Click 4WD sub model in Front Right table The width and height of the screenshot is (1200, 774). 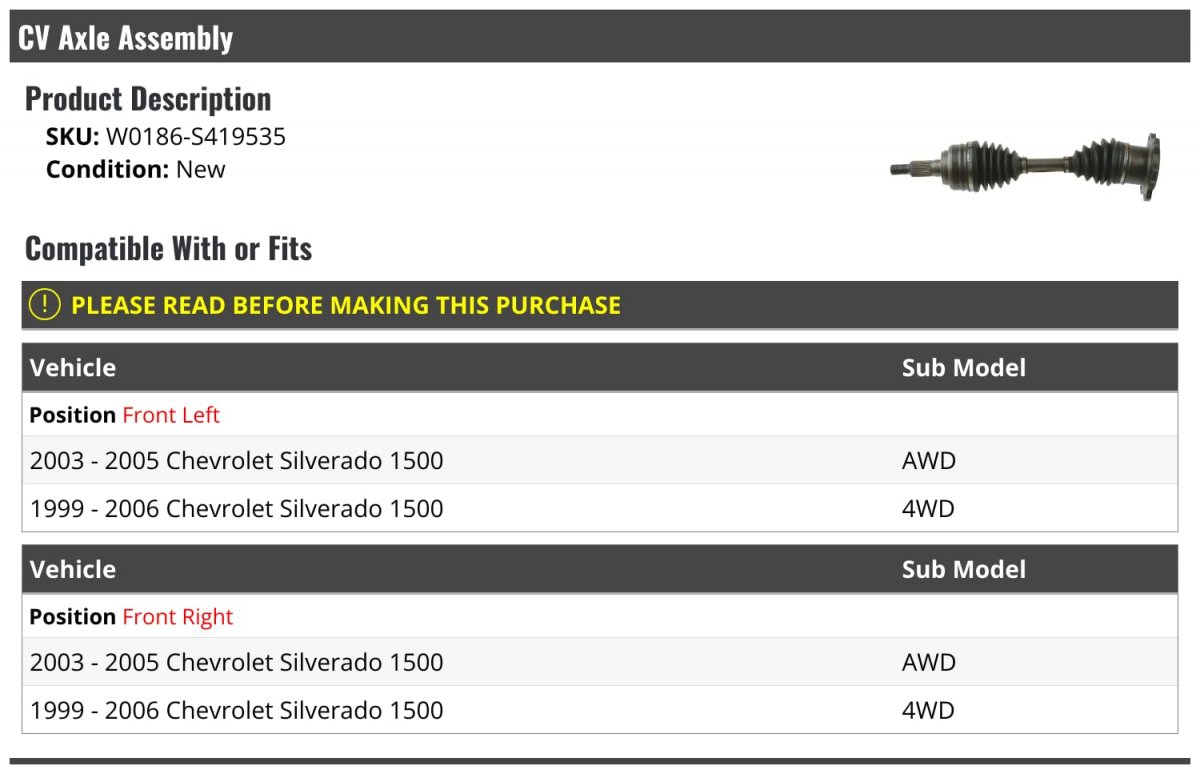click(928, 710)
